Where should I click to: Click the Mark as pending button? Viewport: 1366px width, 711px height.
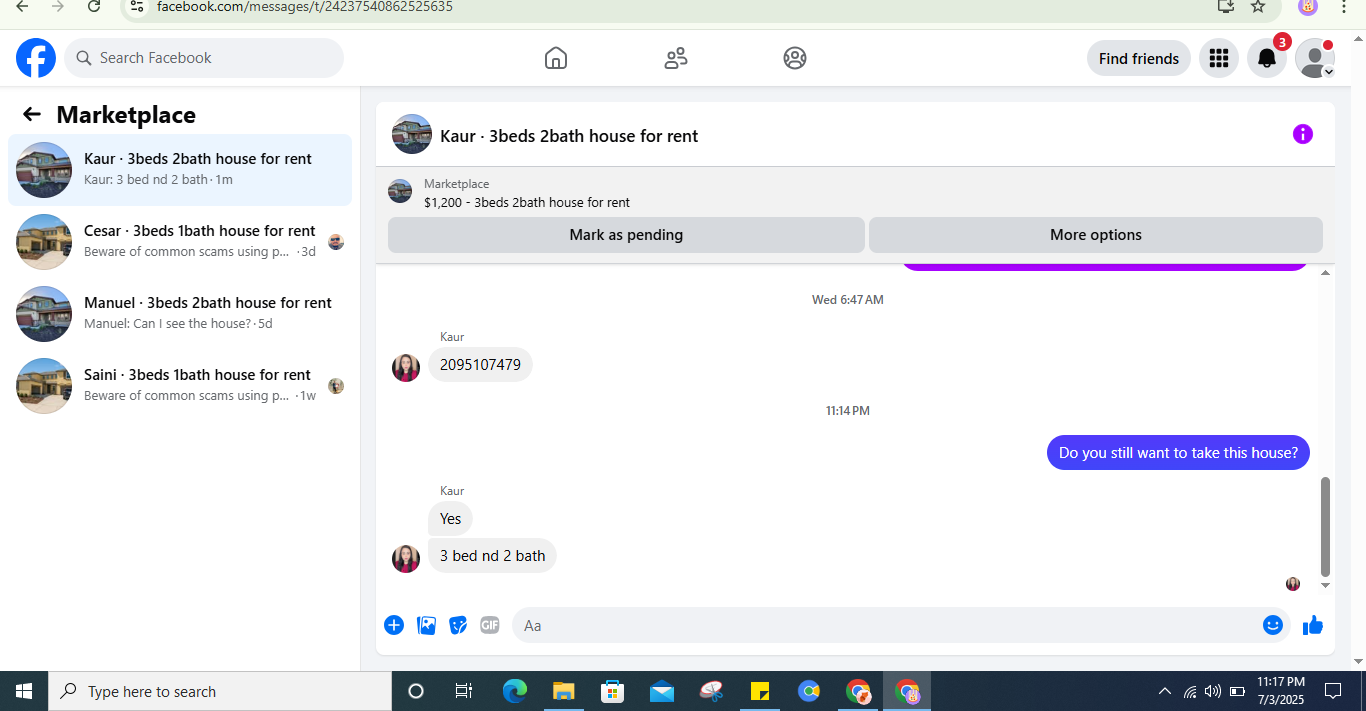click(626, 235)
